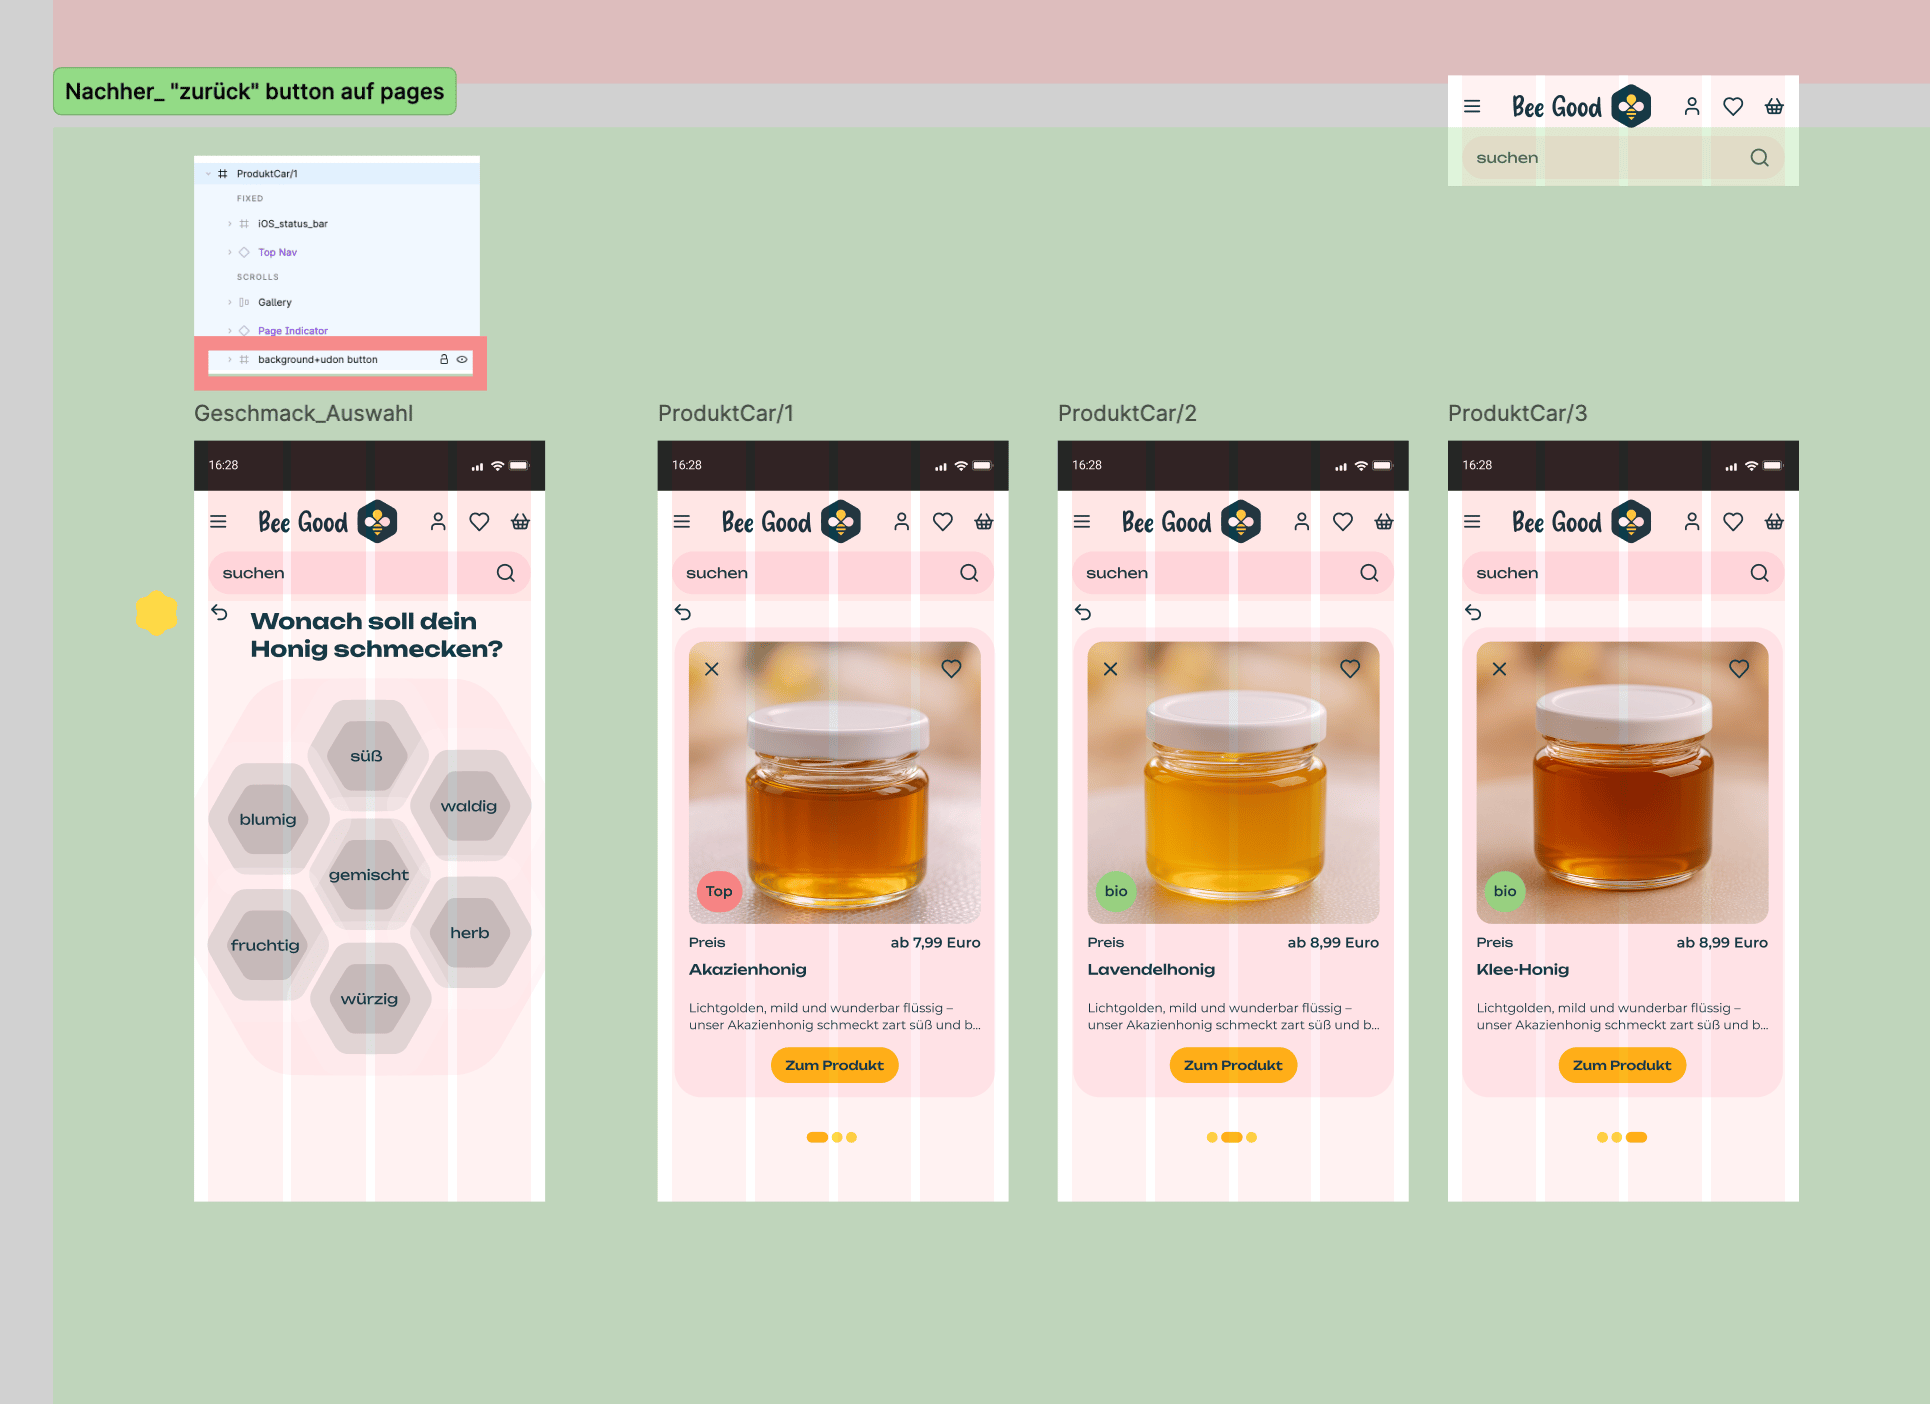
Task: Click 'Zum Produkt' button for Akazienhonig
Action: tap(834, 1066)
